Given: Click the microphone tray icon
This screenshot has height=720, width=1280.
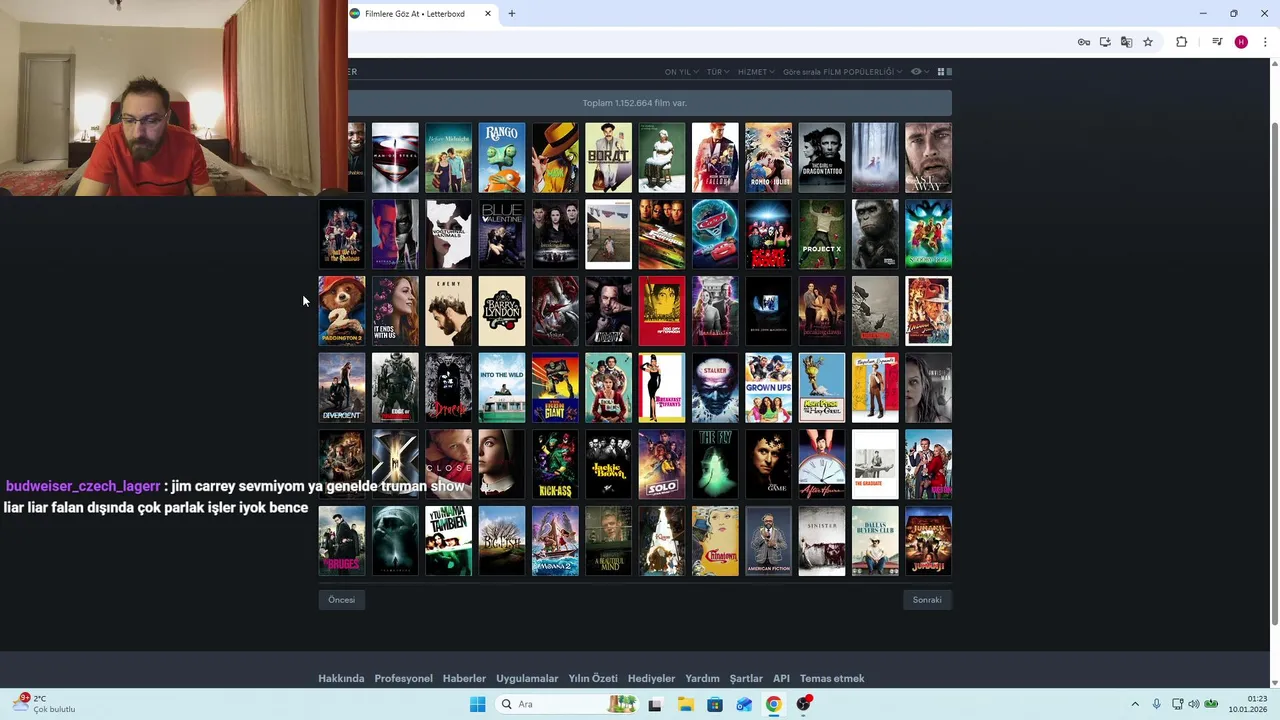Looking at the screenshot, I should [1157, 704].
